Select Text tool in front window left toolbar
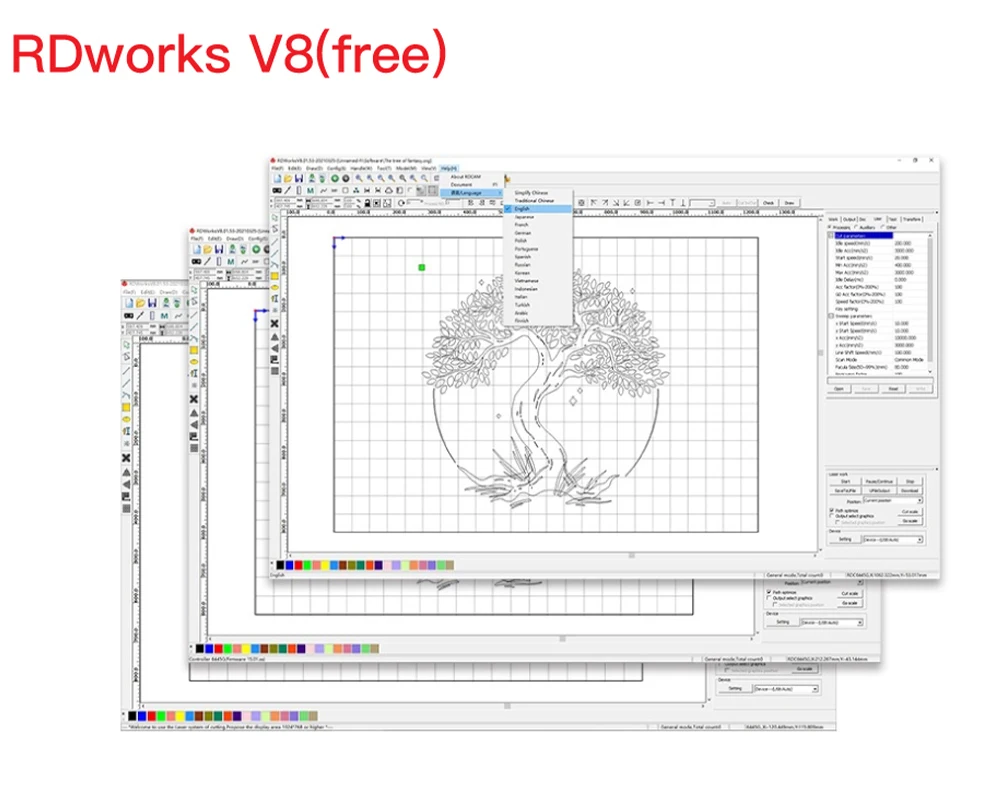1000x800 pixels. 275,299
